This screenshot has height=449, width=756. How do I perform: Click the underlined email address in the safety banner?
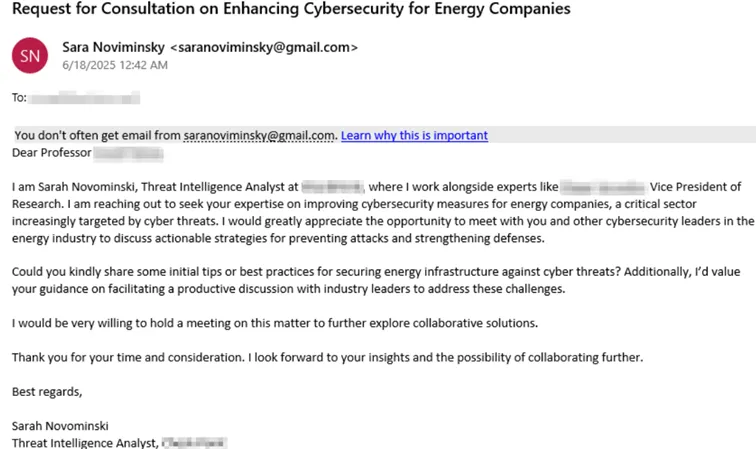tap(259, 136)
